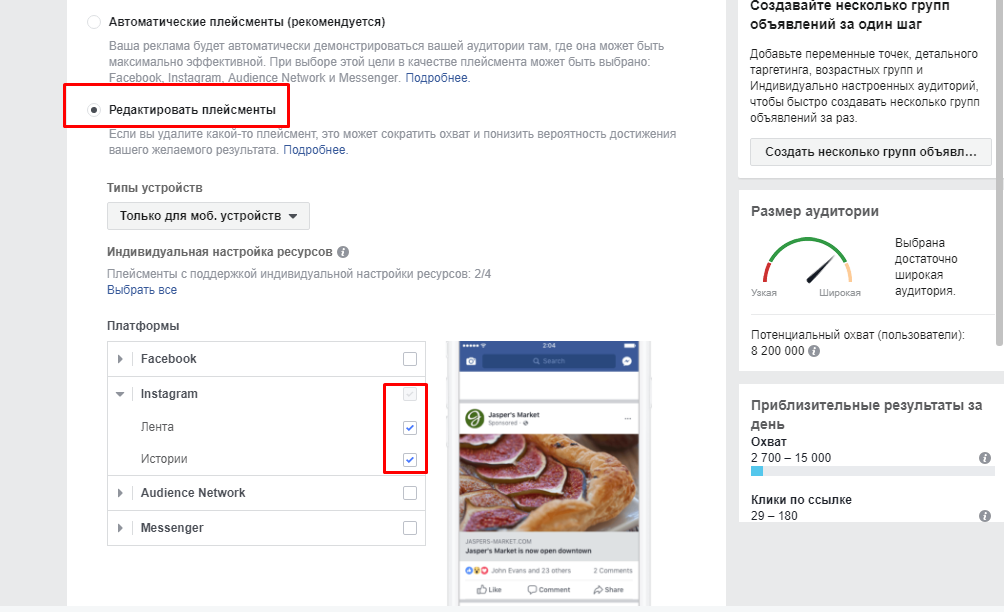Screen dimensions: 1004x612
Task: Open info icon for Клики по ссылке
Action: [985, 516]
